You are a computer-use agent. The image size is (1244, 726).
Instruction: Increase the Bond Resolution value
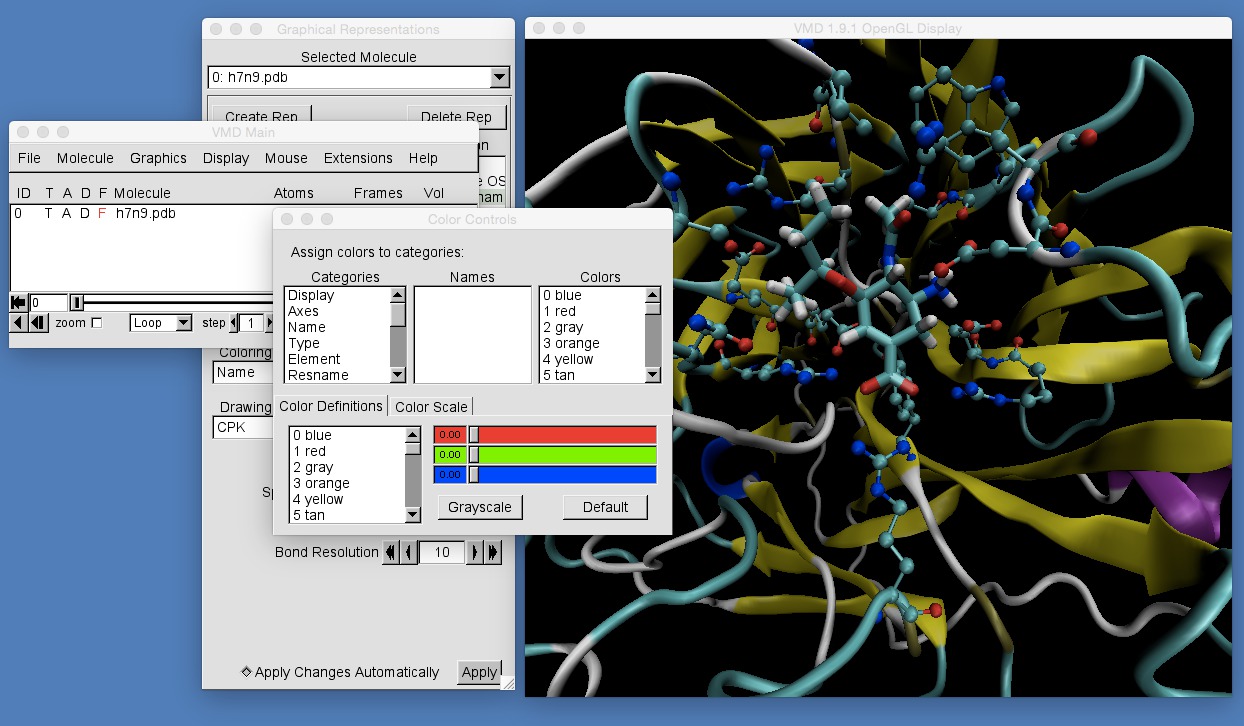pos(476,552)
